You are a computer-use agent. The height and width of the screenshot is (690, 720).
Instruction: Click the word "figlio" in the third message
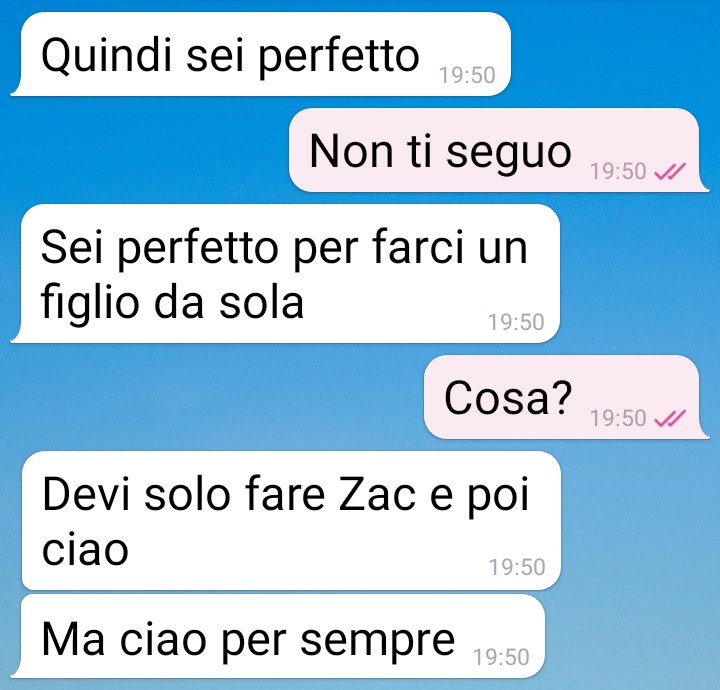pos(90,303)
